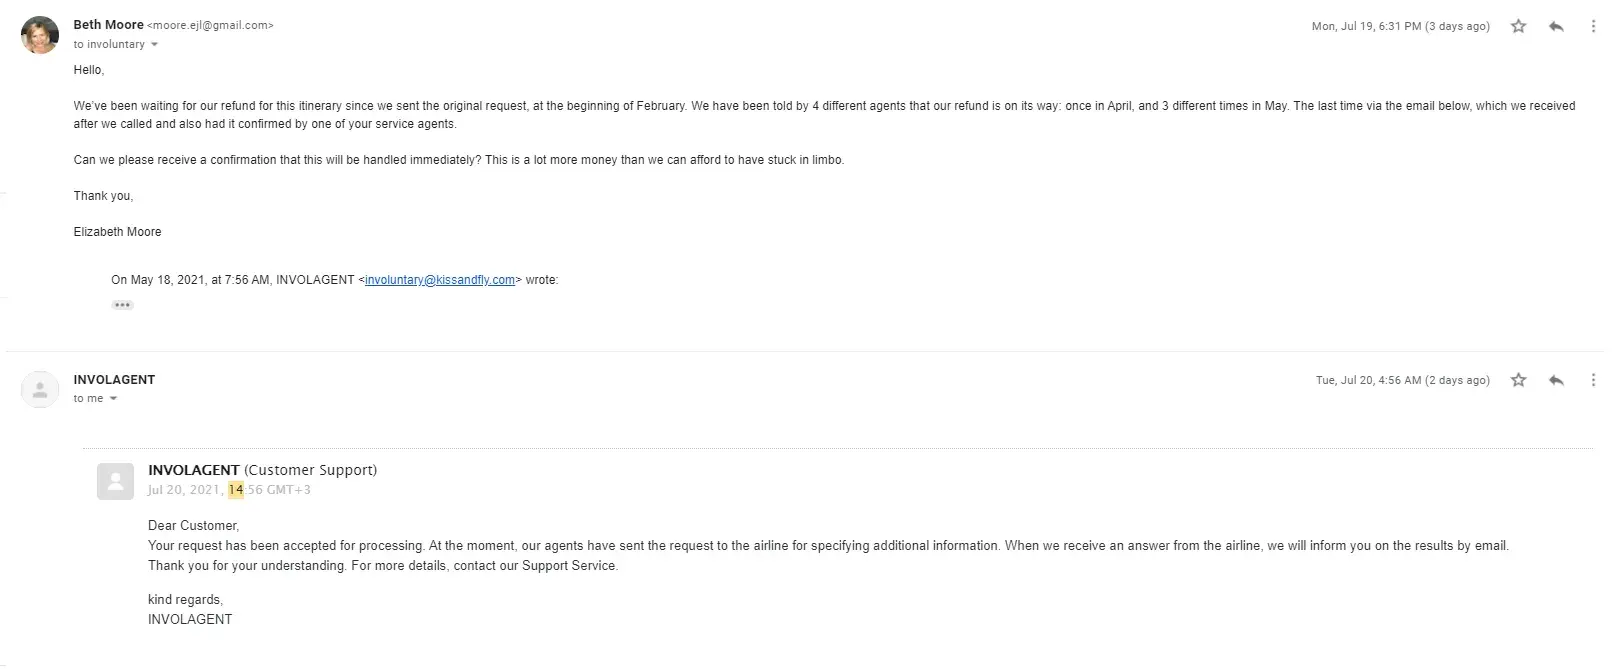
Task: Expand recipient details next to 'to me'
Action: (x=113, y=399)
